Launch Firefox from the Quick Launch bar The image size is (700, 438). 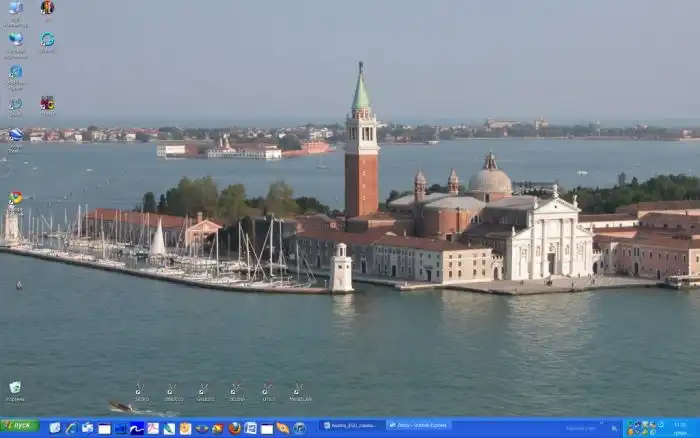[x=235, y=428]
